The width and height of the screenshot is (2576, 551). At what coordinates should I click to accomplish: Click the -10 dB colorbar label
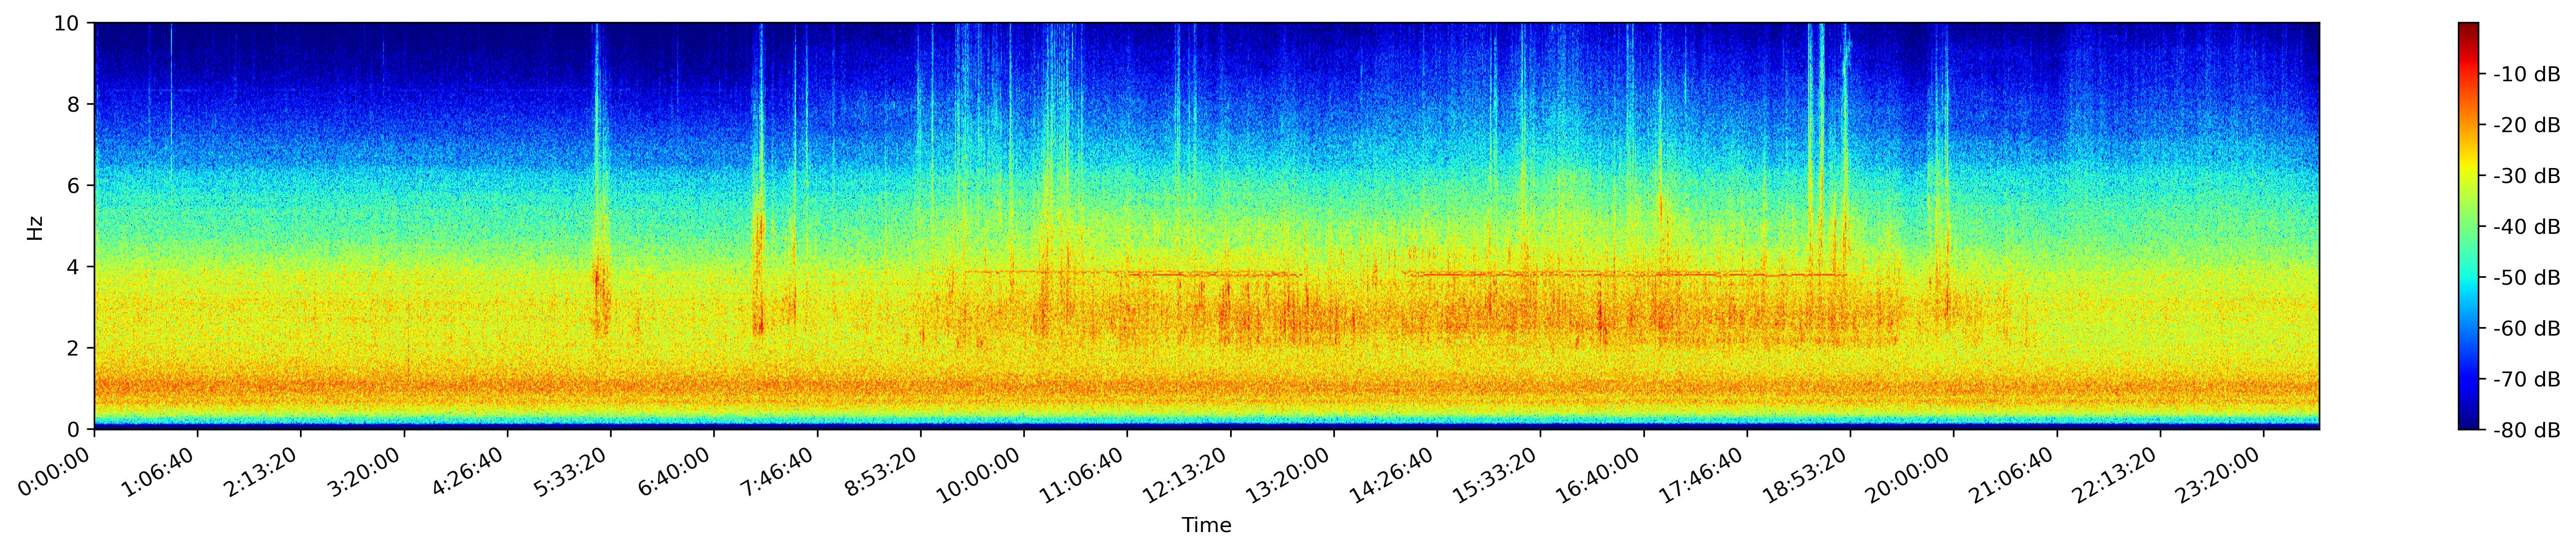2526,74
